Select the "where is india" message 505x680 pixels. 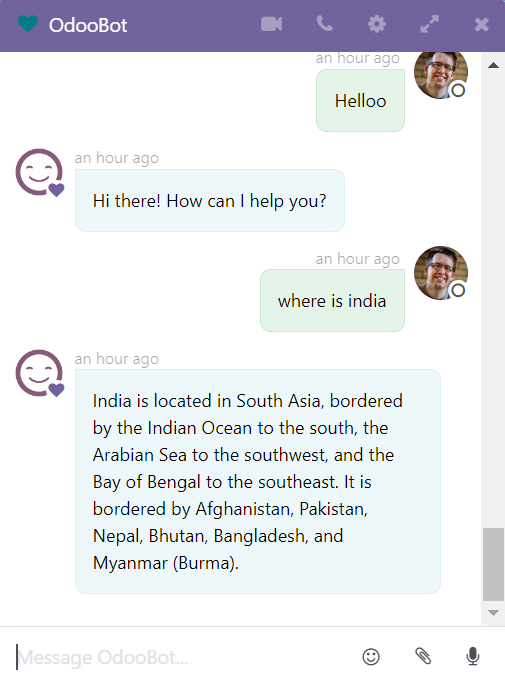332,301
